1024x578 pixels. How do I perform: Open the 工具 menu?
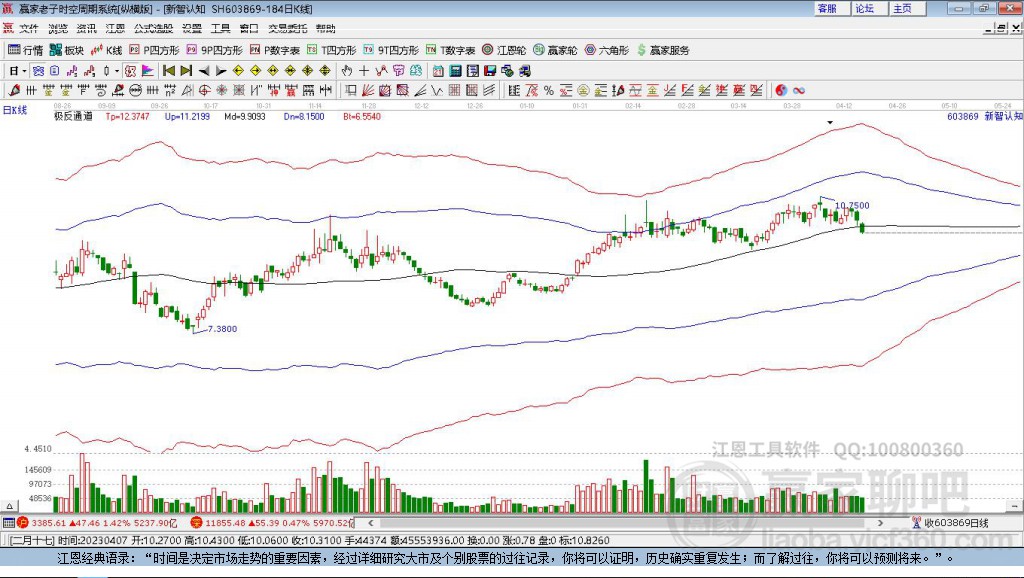tap(220, 28)
